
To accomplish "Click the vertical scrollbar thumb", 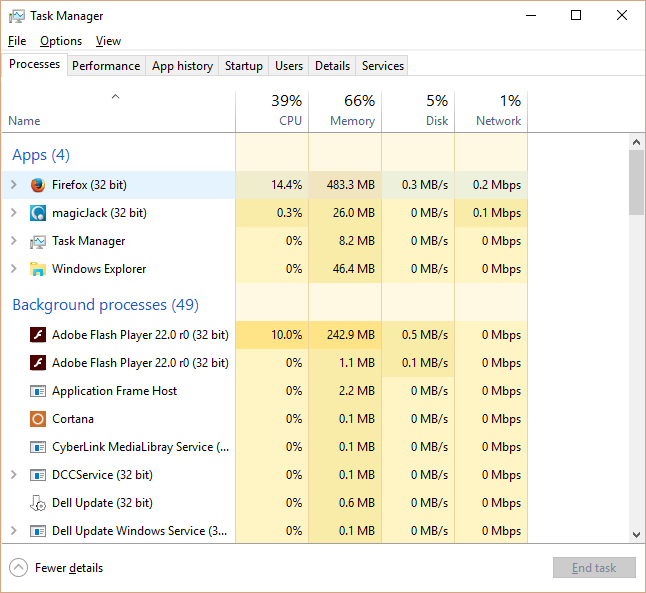I will point(637,183).
